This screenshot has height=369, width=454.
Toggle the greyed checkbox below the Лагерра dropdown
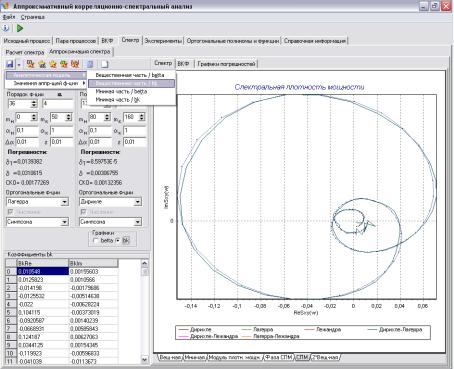click(x=10, y=212)
